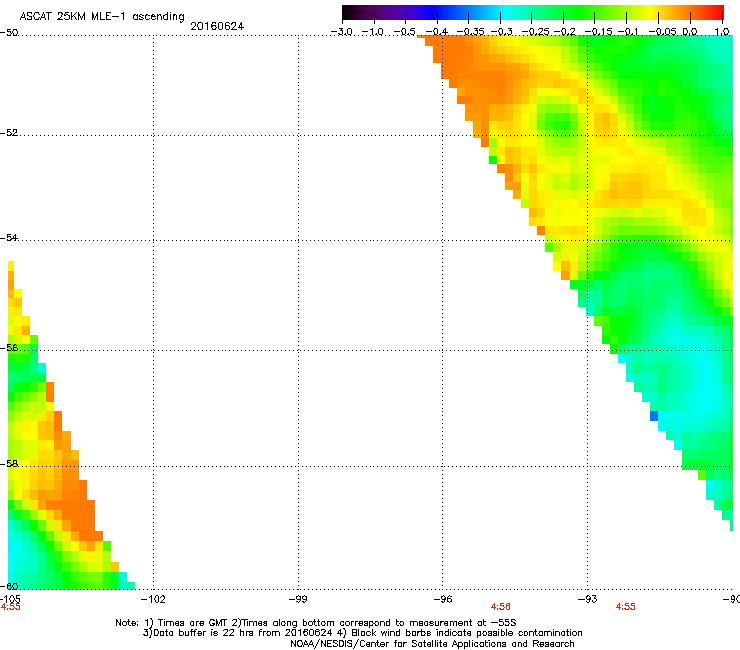Click the -60 latitude axis label
Image resolution: width=740 pixels, height=650 pixels.
pyautogui.click(x=9, y=586)
